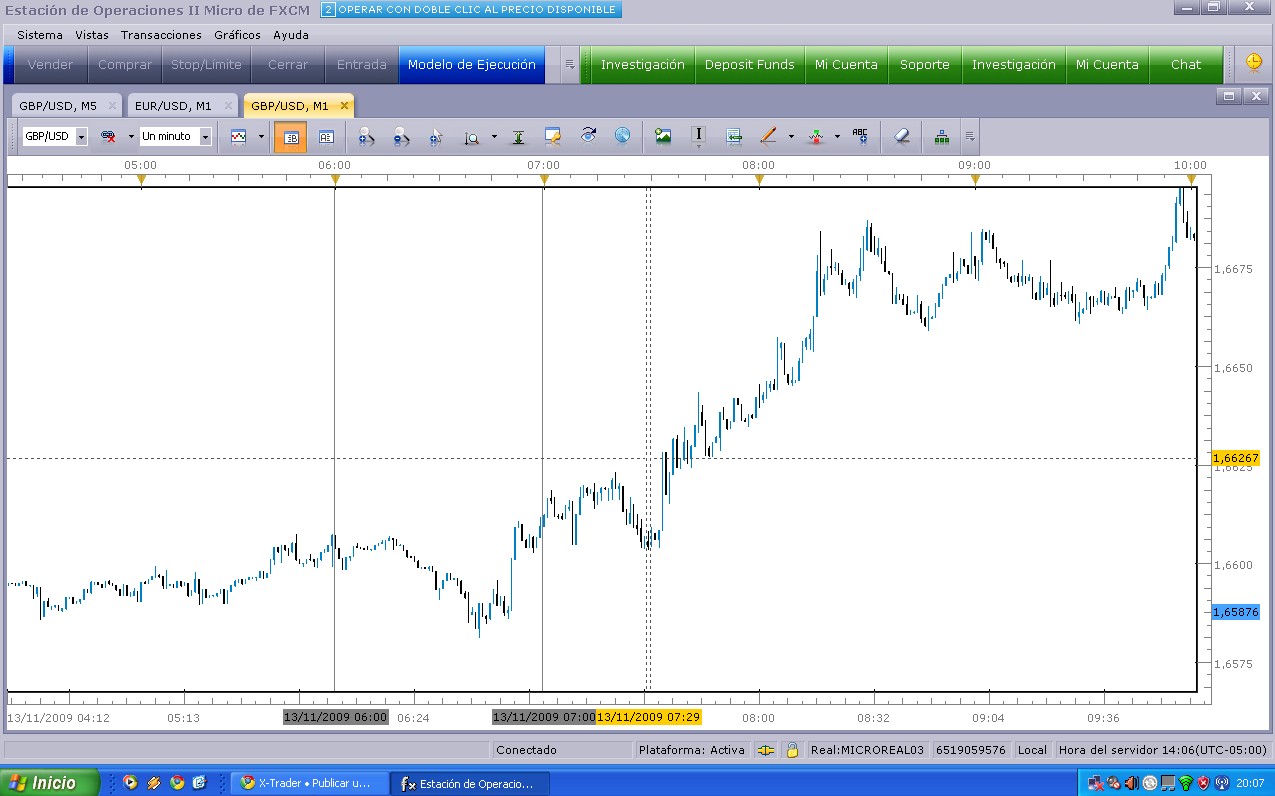
Task: Open the pencil drawing tool dropdown arrow
Action: pyautogui.click(x=790, y=137)
